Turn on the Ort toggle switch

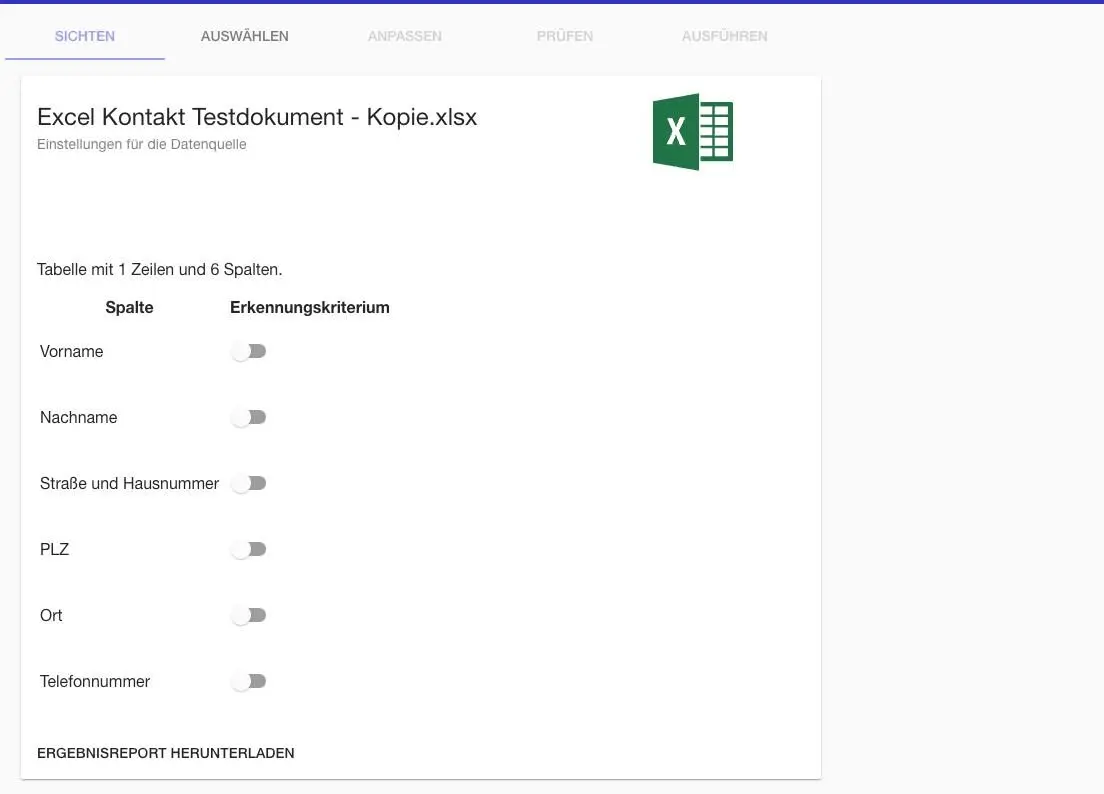click(x=248, y=615)
